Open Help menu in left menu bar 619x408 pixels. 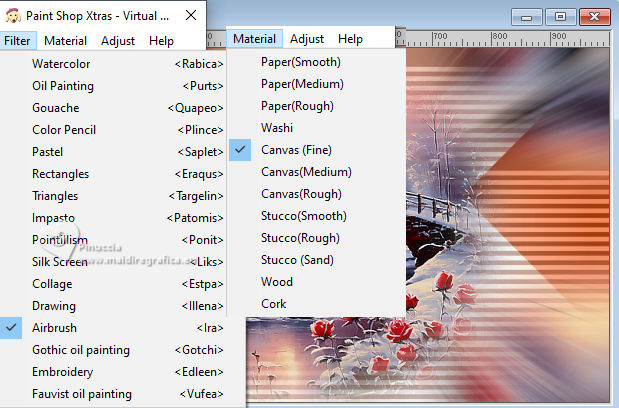click(161, 41)
